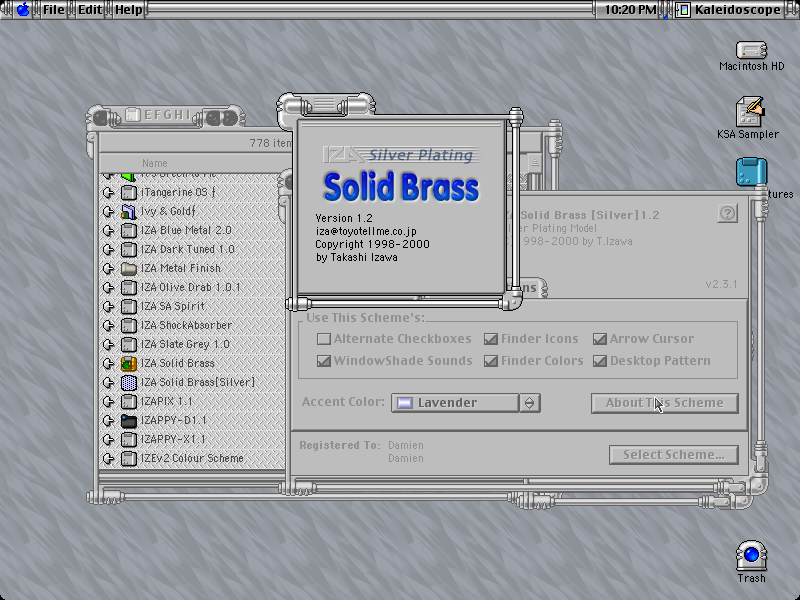Expand the IZA Metal Finish row

pos(108,268)
